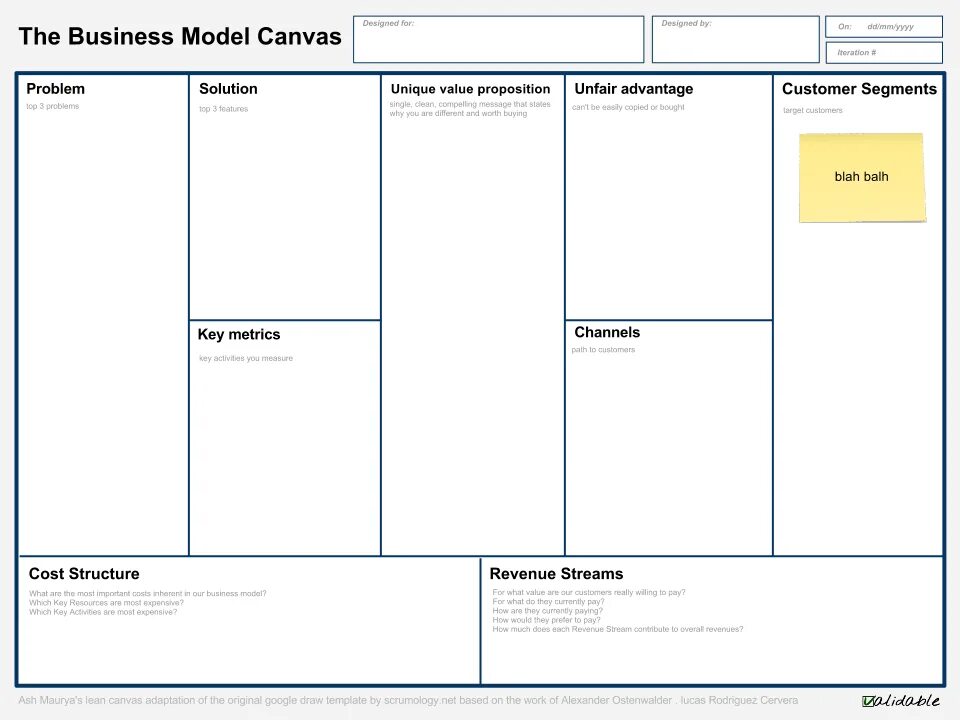Click the "Designed for" input field

497,42
